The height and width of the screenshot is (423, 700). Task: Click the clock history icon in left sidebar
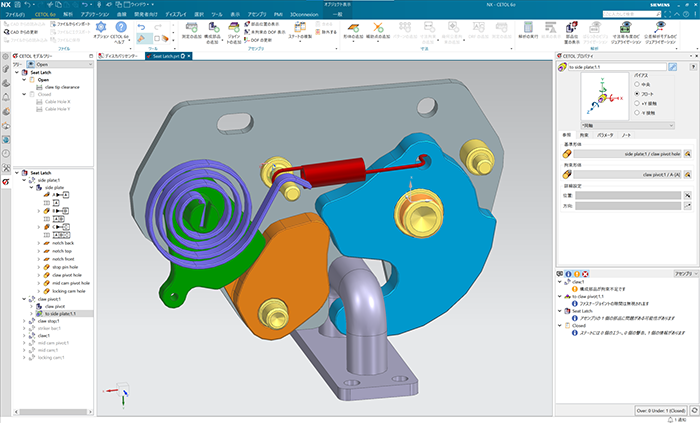pyautogui.click(x=6, y=153)
